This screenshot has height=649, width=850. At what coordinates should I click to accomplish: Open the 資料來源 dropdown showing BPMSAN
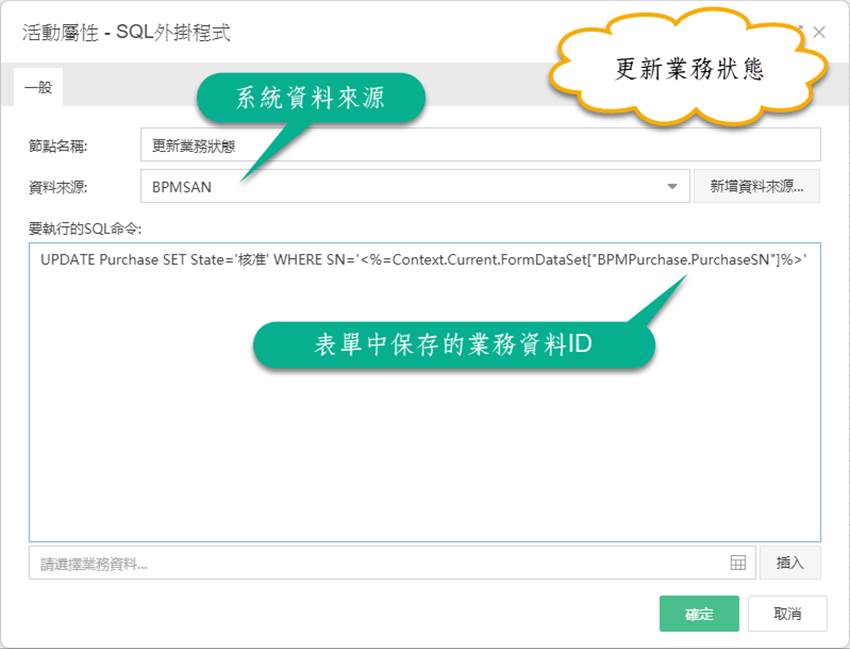(x=415, y=186)
